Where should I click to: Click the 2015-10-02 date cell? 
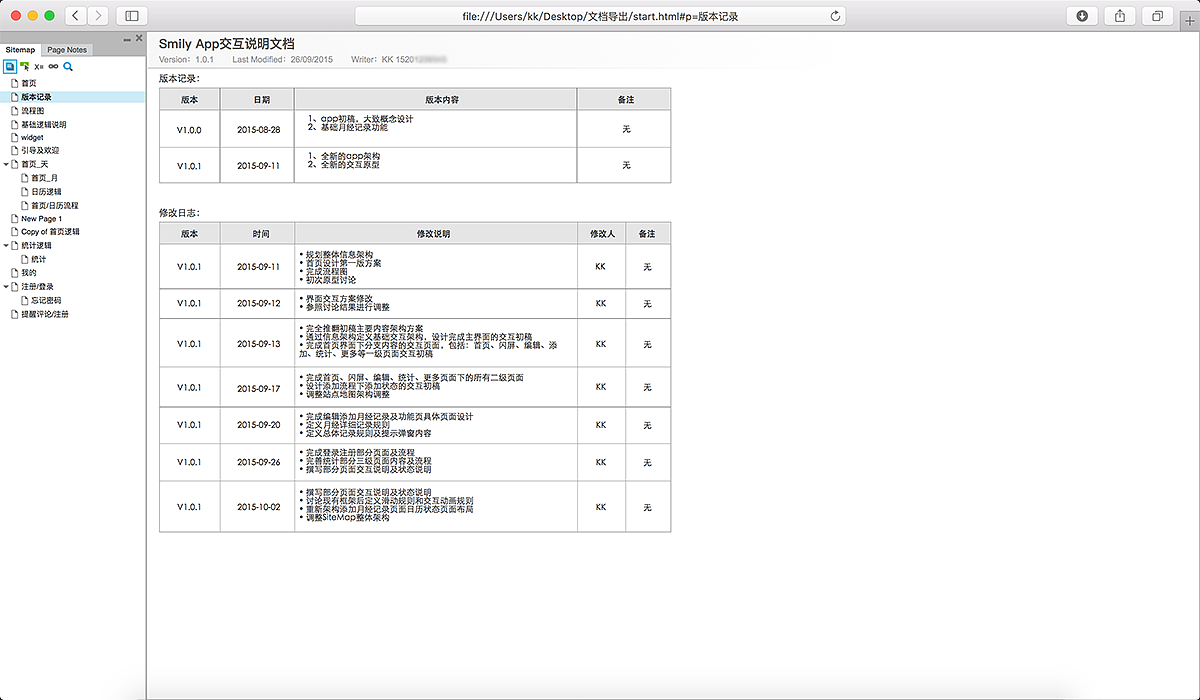click(x=258, y=507)
